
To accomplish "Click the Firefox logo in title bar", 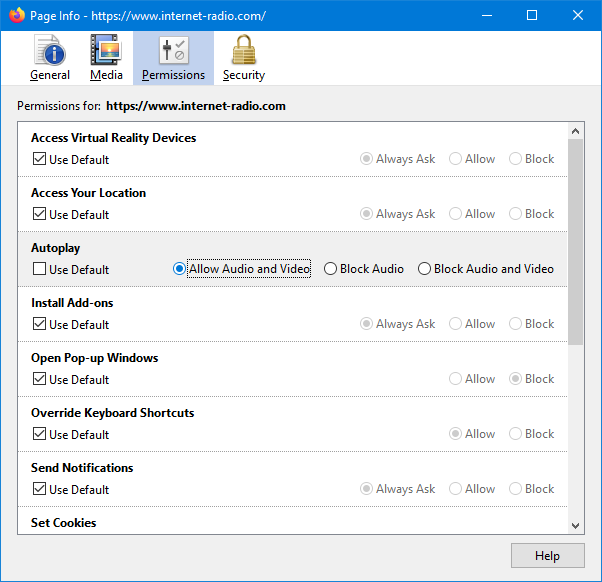I will click(17, 15).
